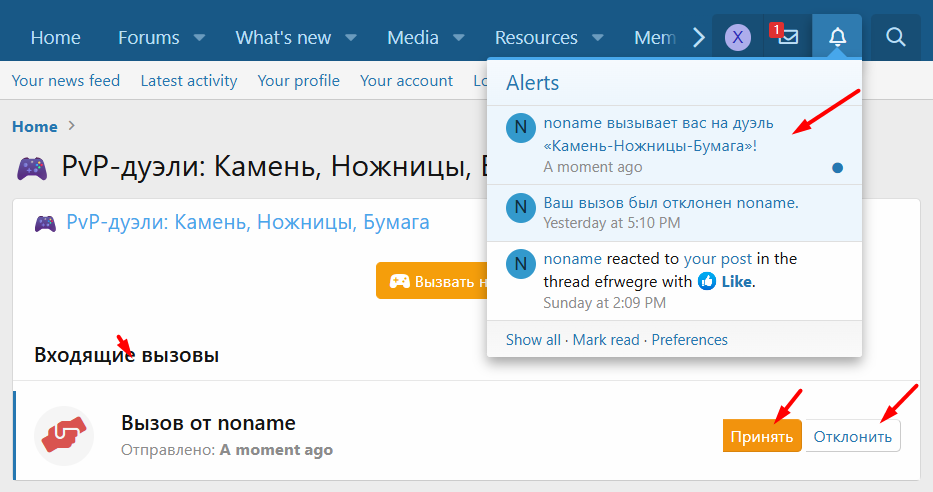The image size is (933, 492).
Task: Expand the Resources dropdown arrow
Action: pyautogui.click(x=598, y=38)
